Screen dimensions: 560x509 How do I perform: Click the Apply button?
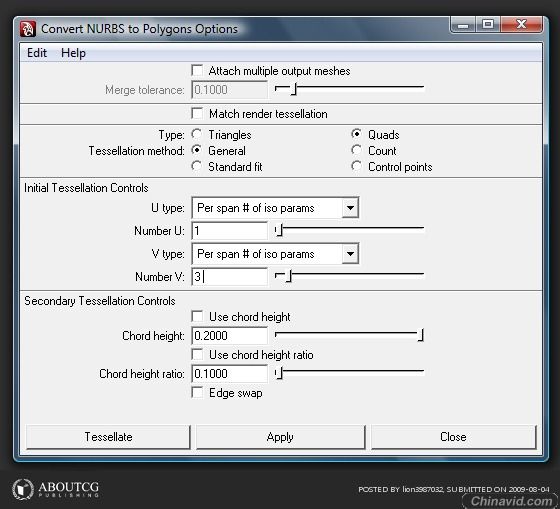(280, 436)
